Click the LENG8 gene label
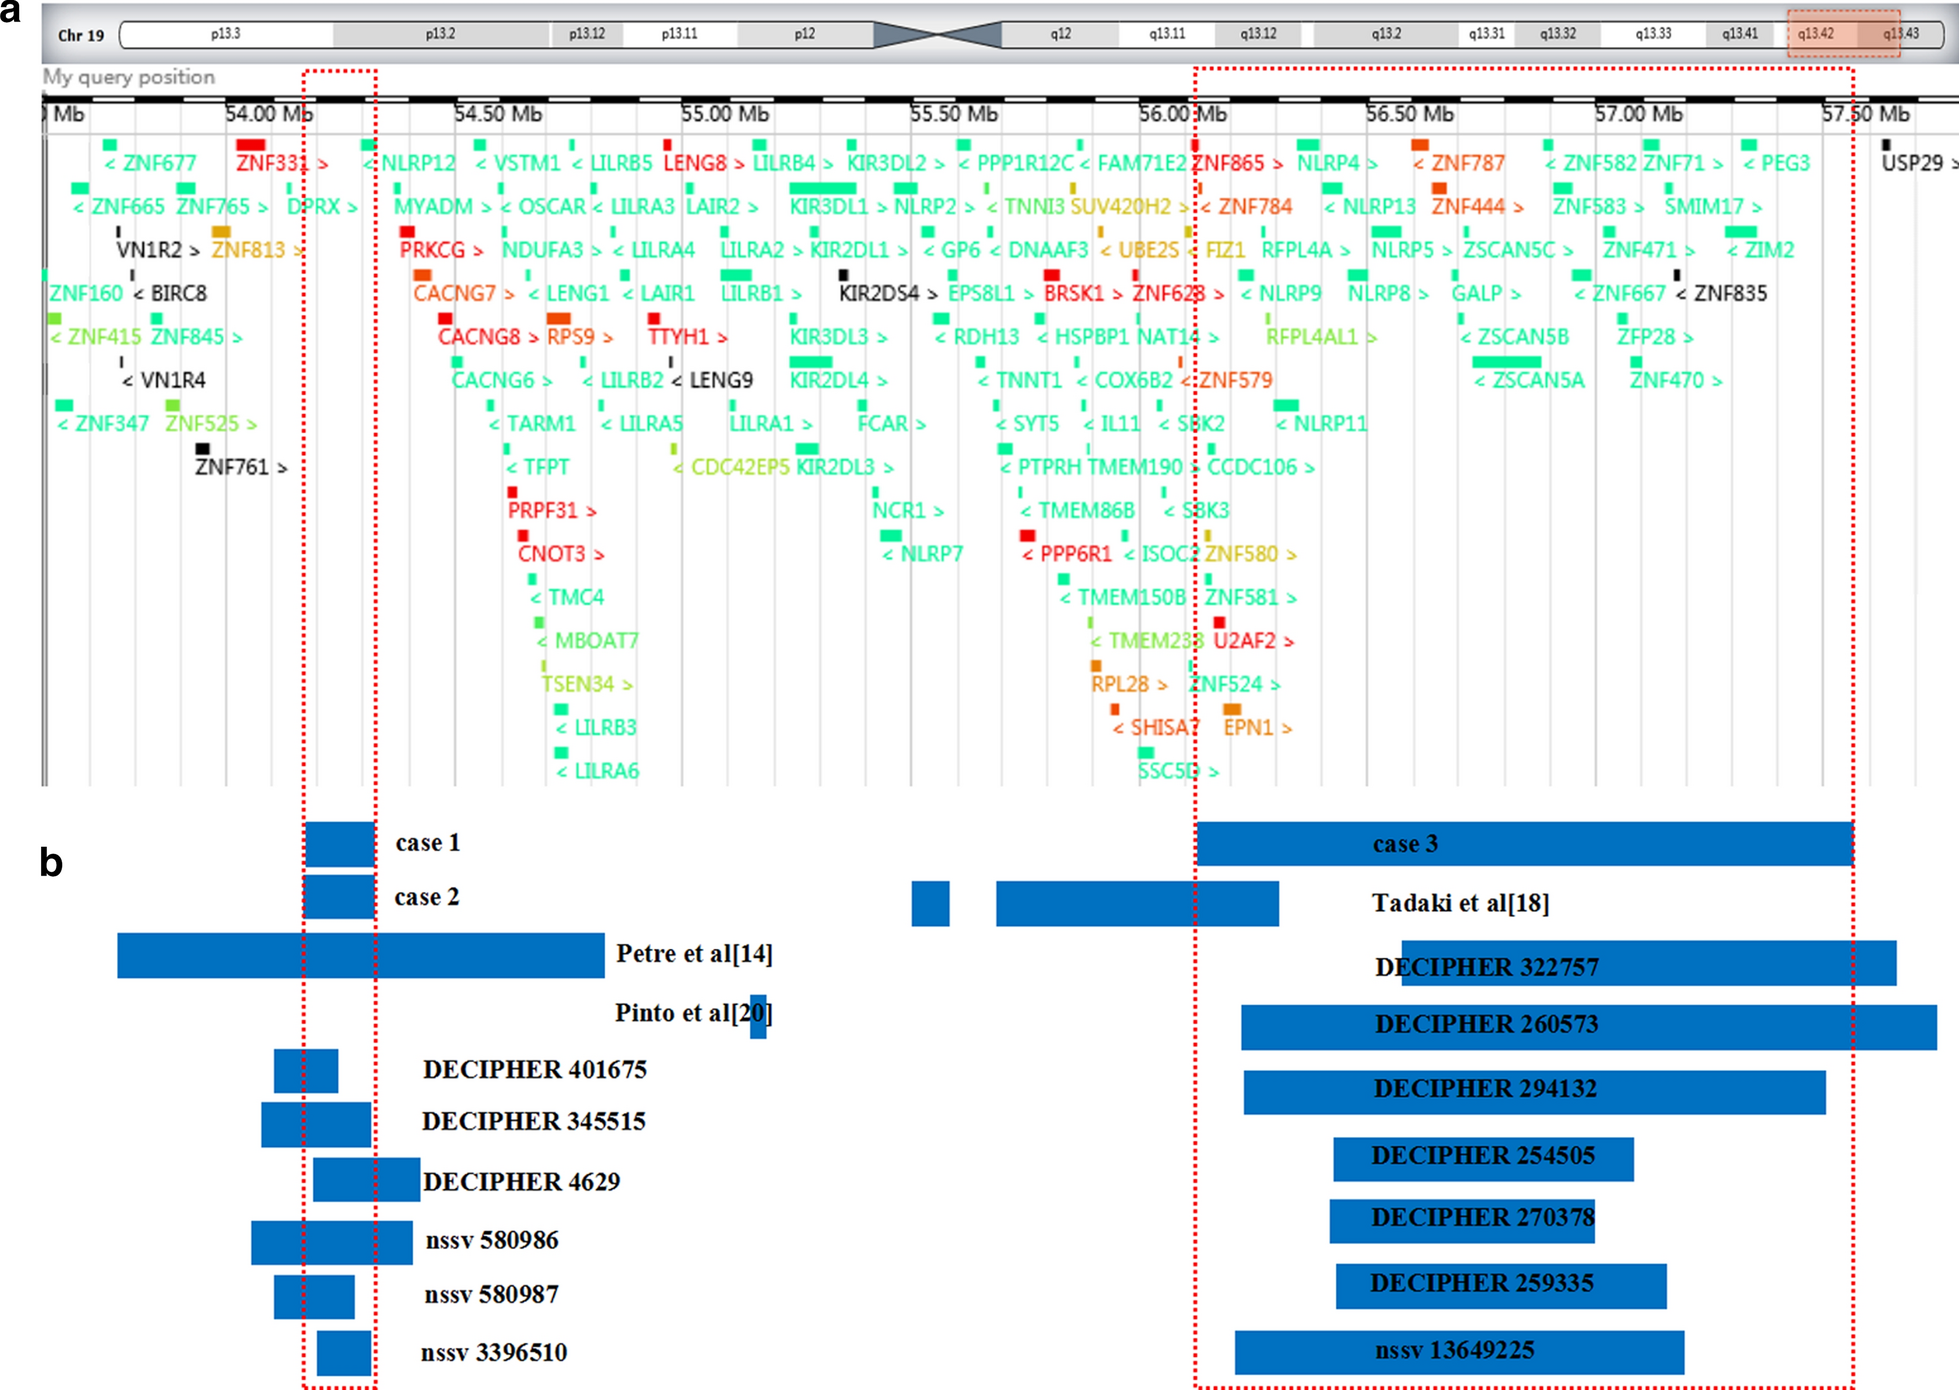 click(x=695, y=163)
